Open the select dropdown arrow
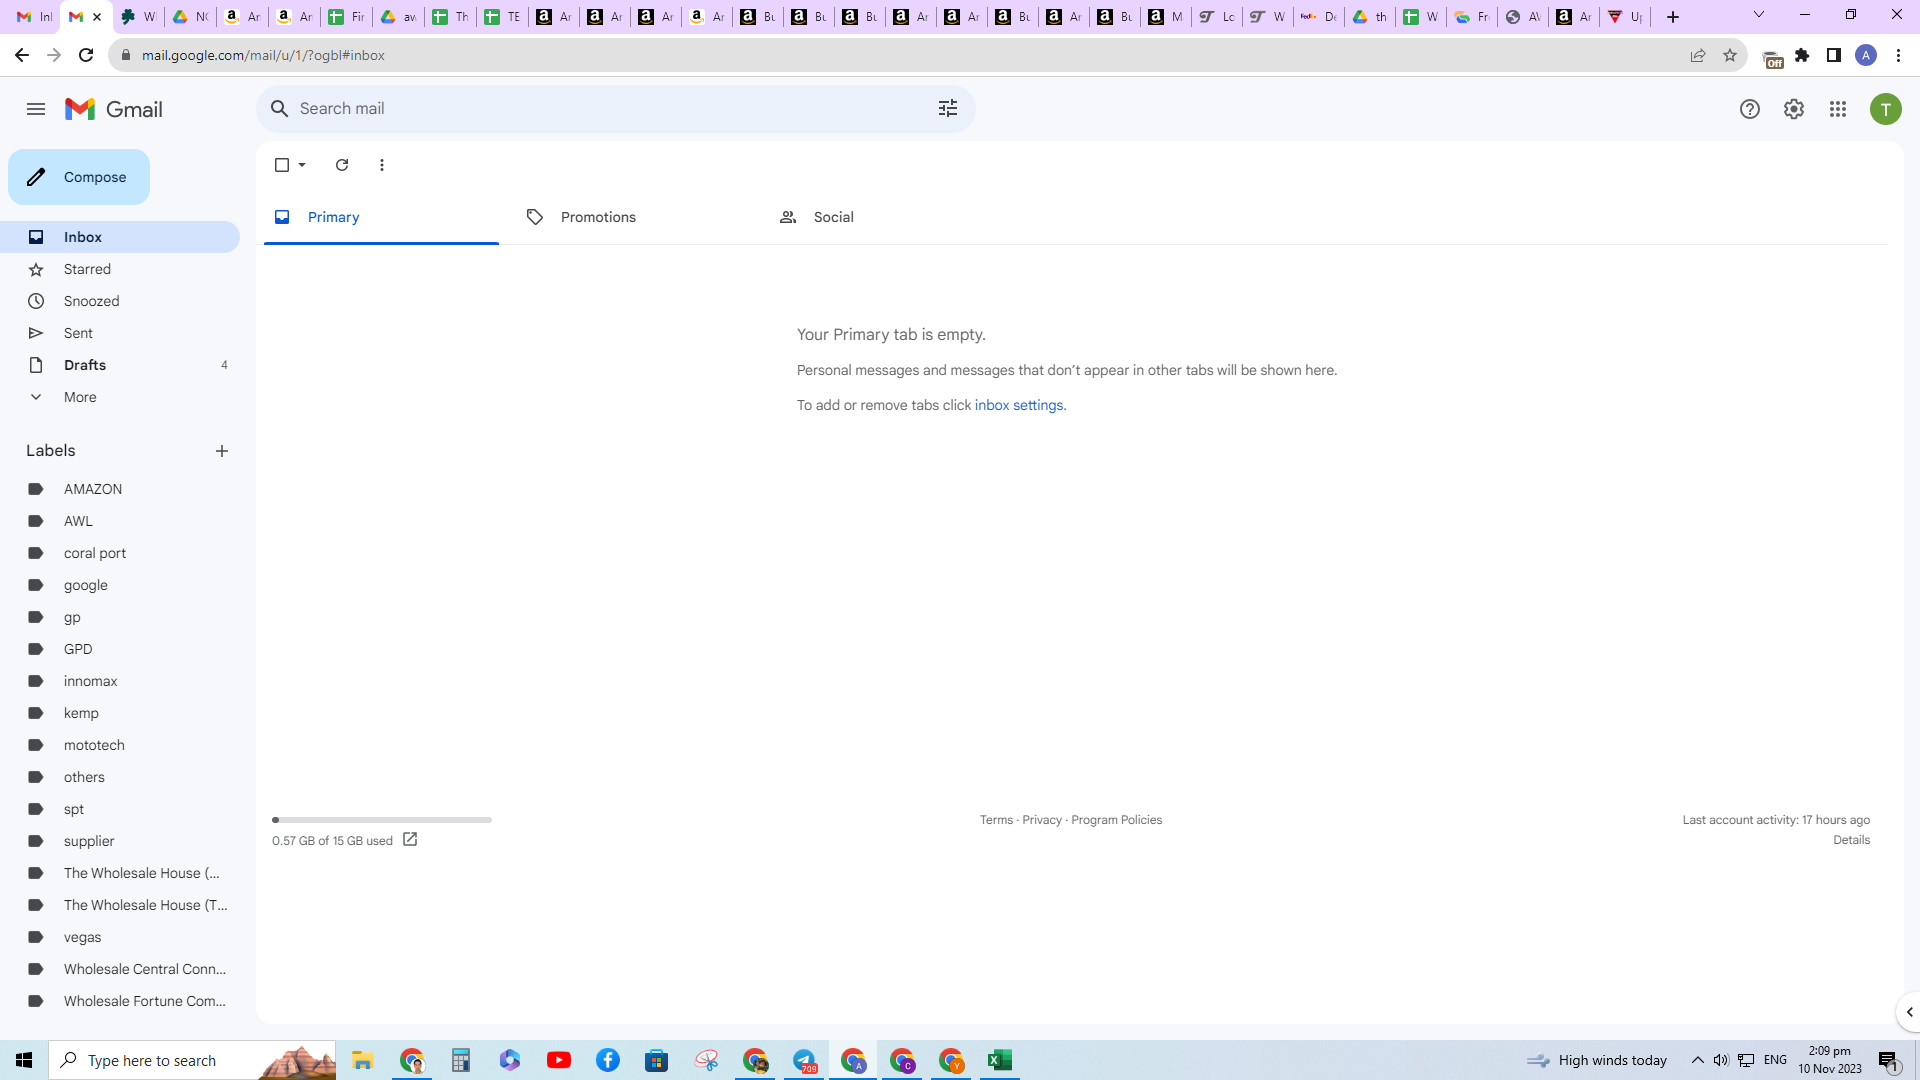Screen dimensions: 1920x1080 [x=302, y=165]
